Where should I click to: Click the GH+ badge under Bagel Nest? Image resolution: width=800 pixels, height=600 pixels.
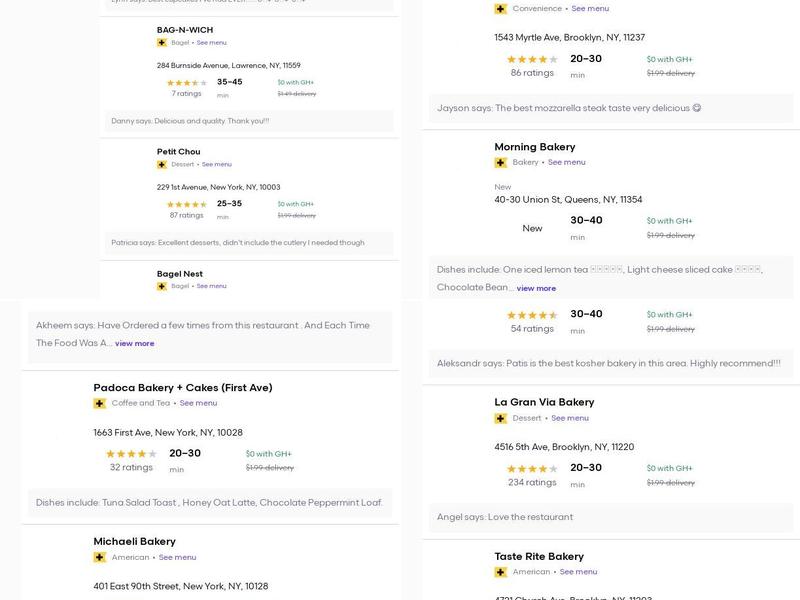click(x=162, y=286)
